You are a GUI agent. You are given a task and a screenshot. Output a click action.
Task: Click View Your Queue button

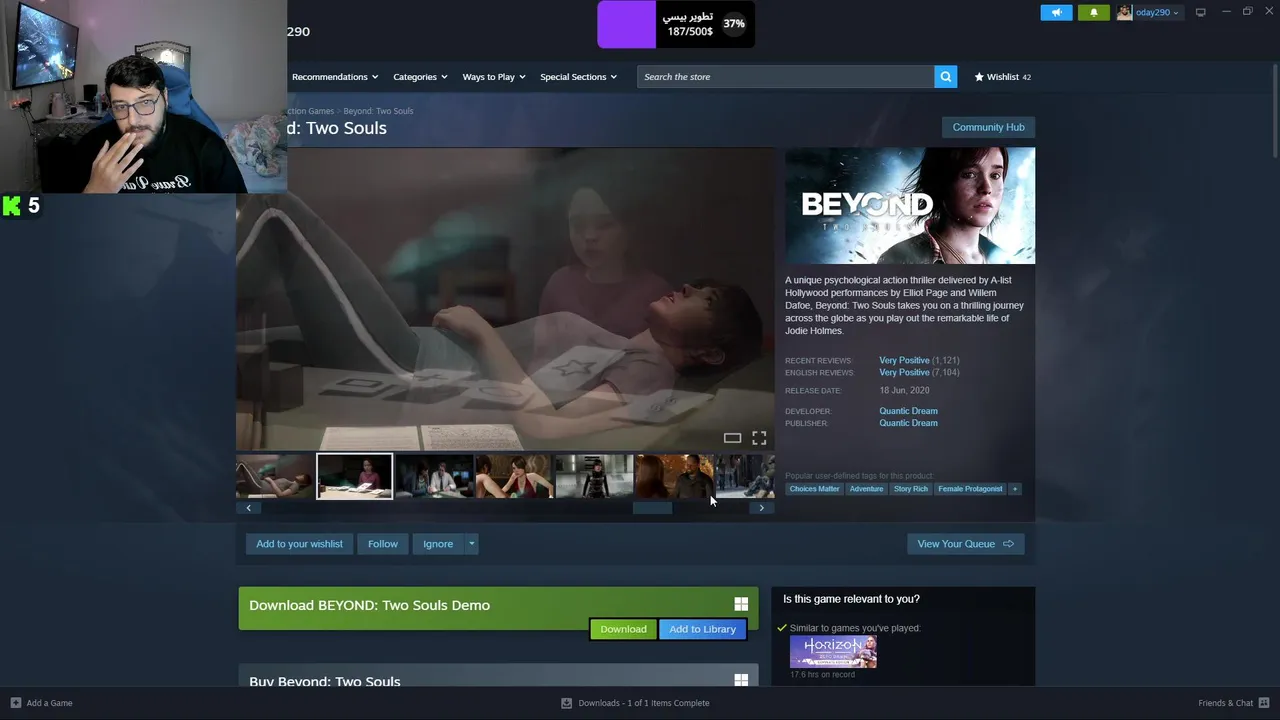(965, 544)
